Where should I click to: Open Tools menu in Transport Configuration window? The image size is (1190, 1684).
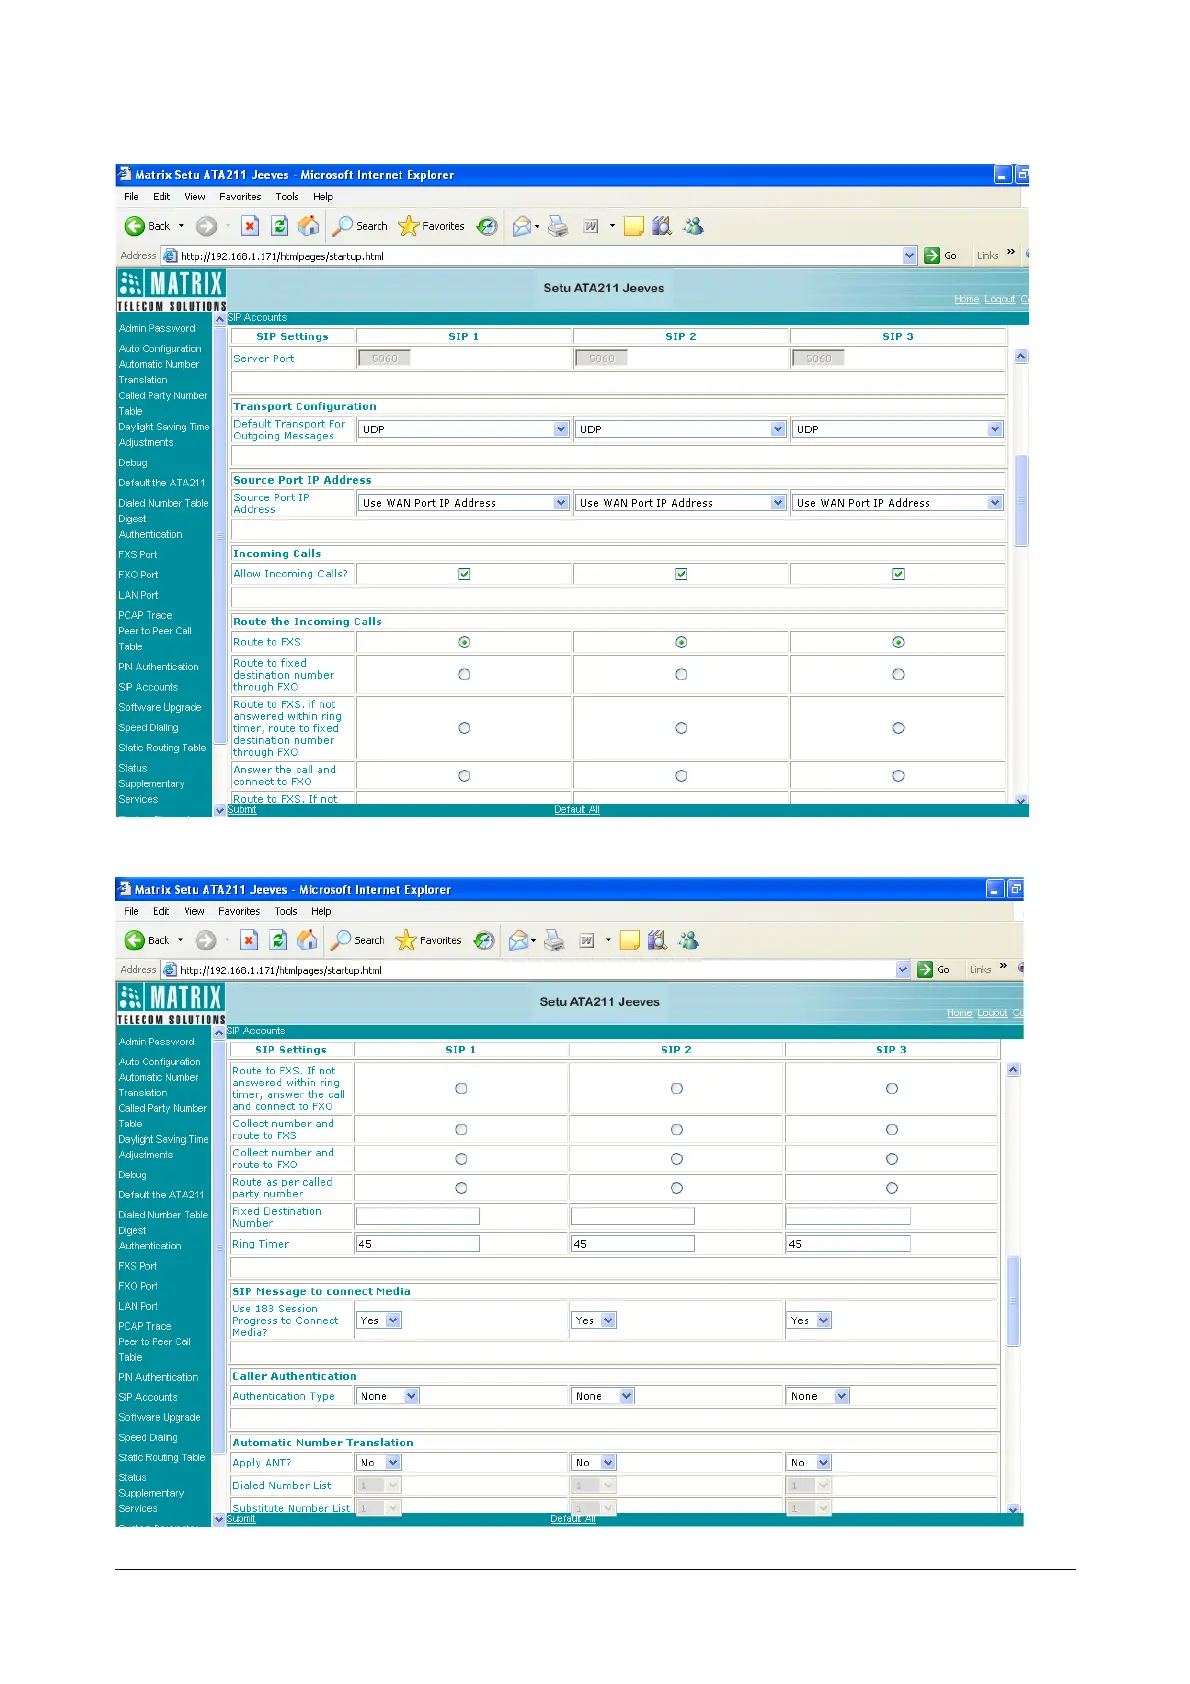coord(287,197)
